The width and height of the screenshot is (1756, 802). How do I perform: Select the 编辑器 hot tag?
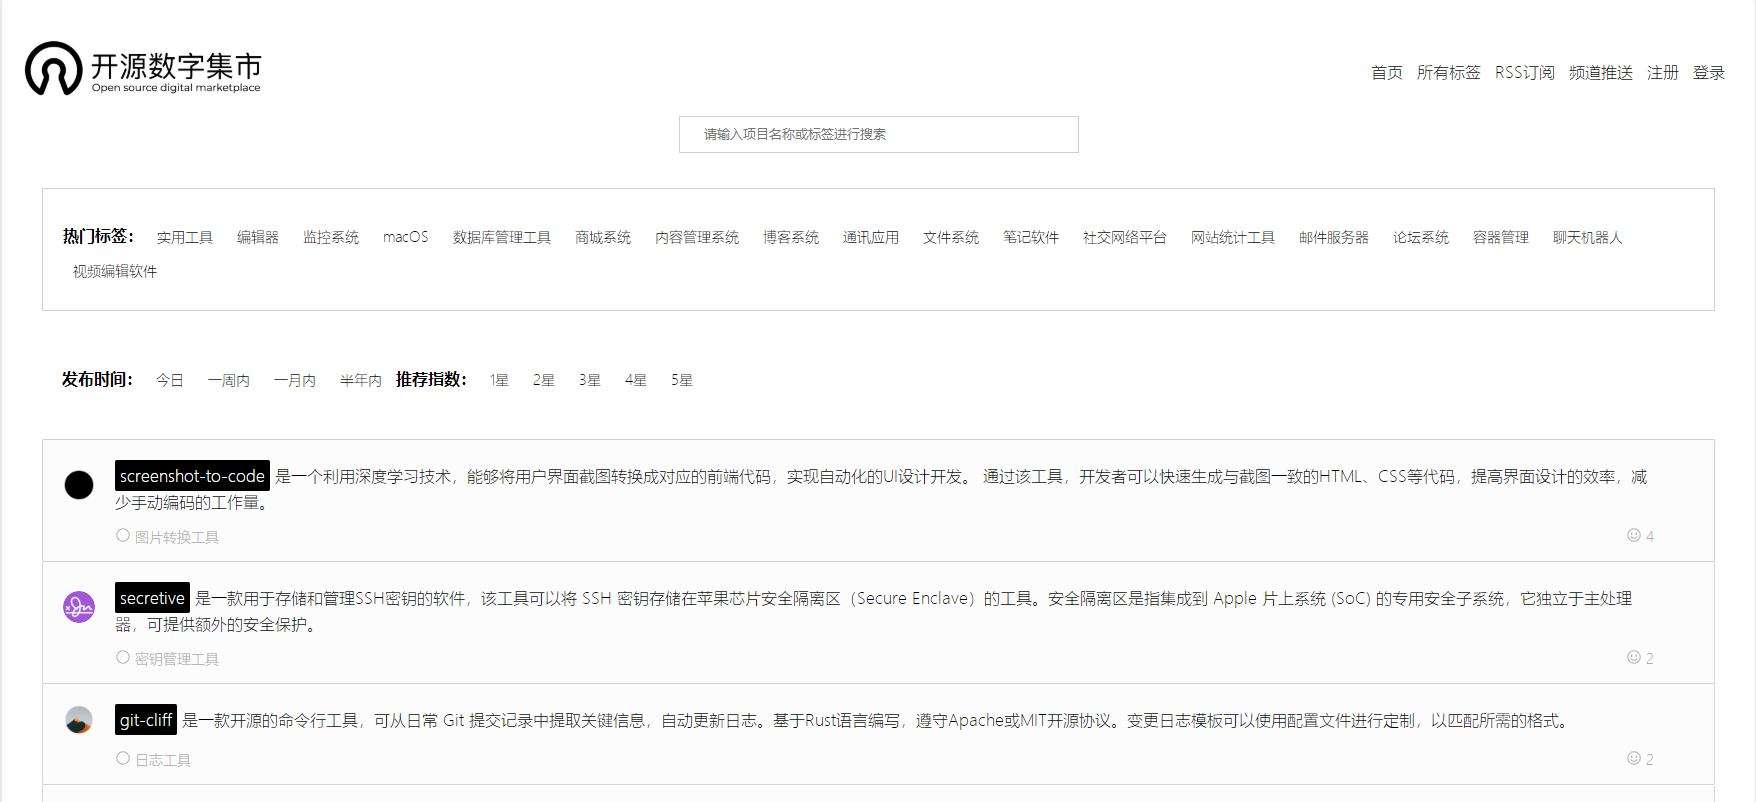(x=258, y=237)
